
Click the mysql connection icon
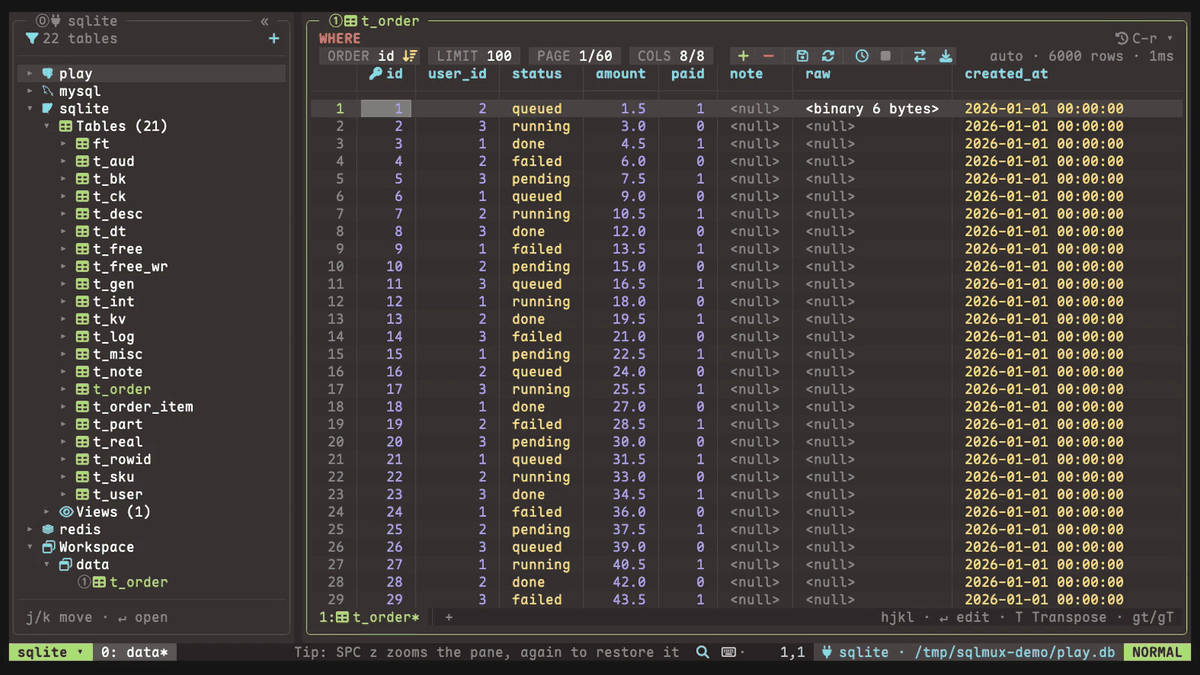click(x=47, y=91)
